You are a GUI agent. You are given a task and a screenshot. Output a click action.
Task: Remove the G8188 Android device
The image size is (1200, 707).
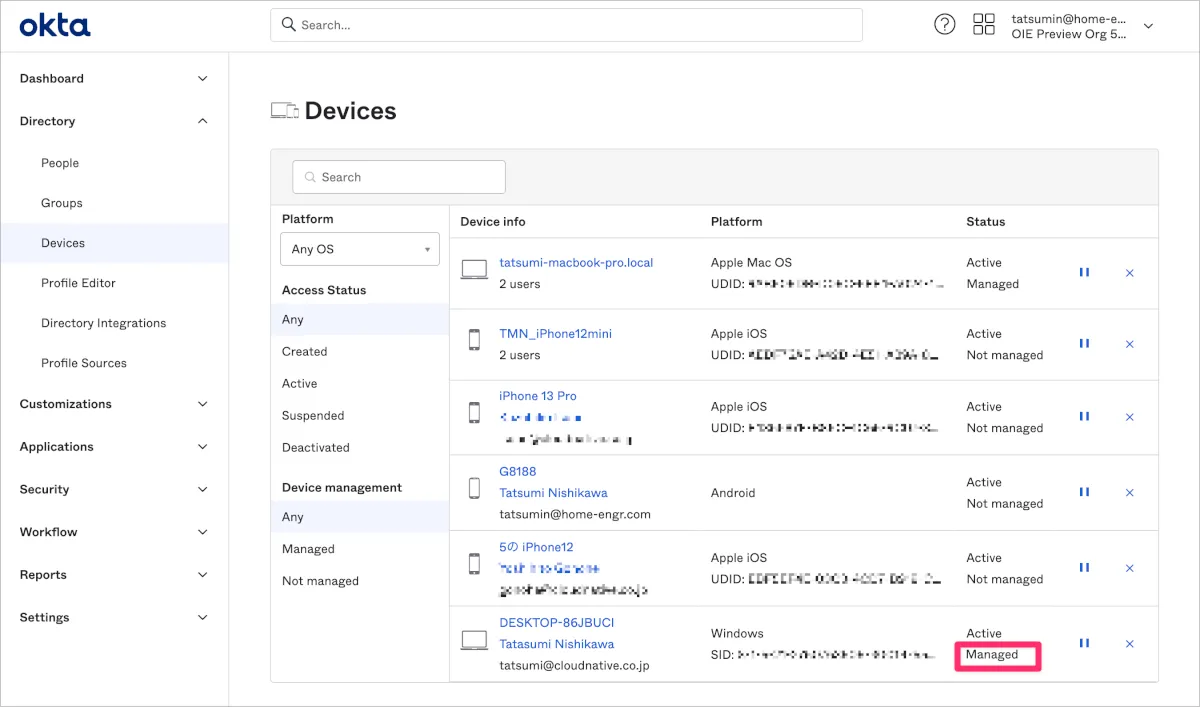[1130, 493]
